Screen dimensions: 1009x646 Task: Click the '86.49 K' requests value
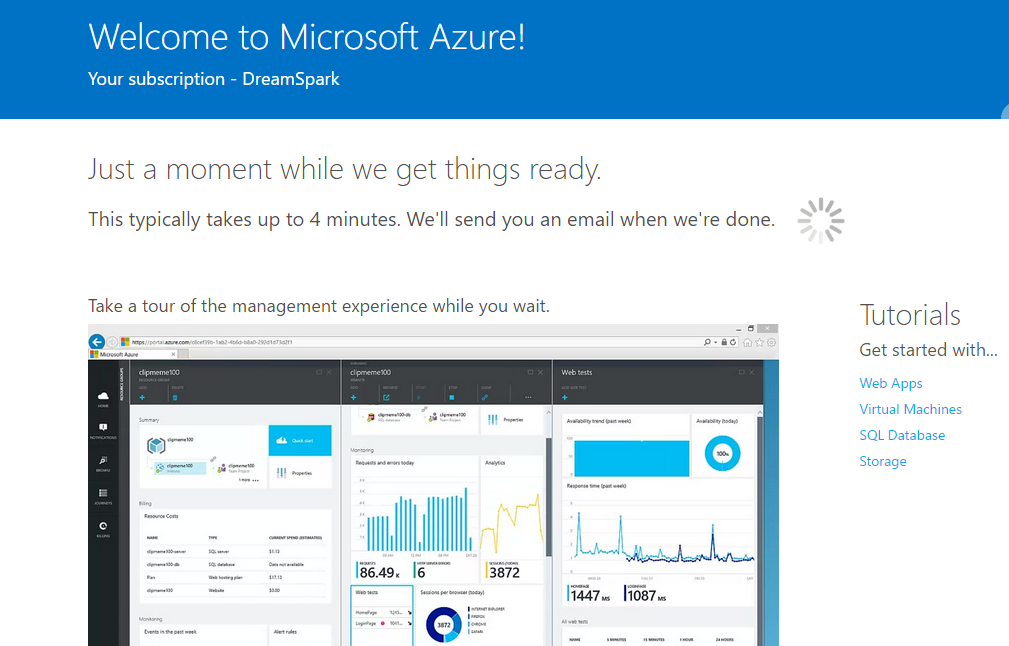click(379, 572)
